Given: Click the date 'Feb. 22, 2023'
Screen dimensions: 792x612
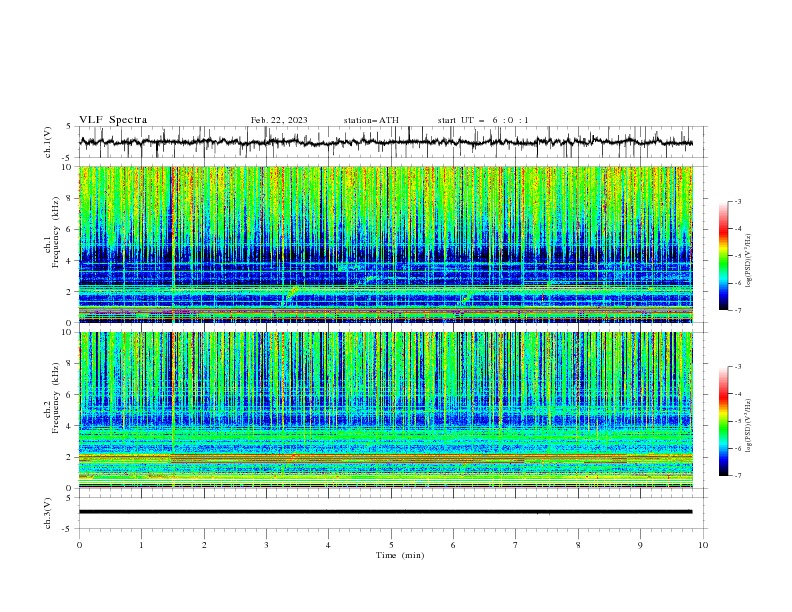Looking at the screenshot, I should coord(279,120).
